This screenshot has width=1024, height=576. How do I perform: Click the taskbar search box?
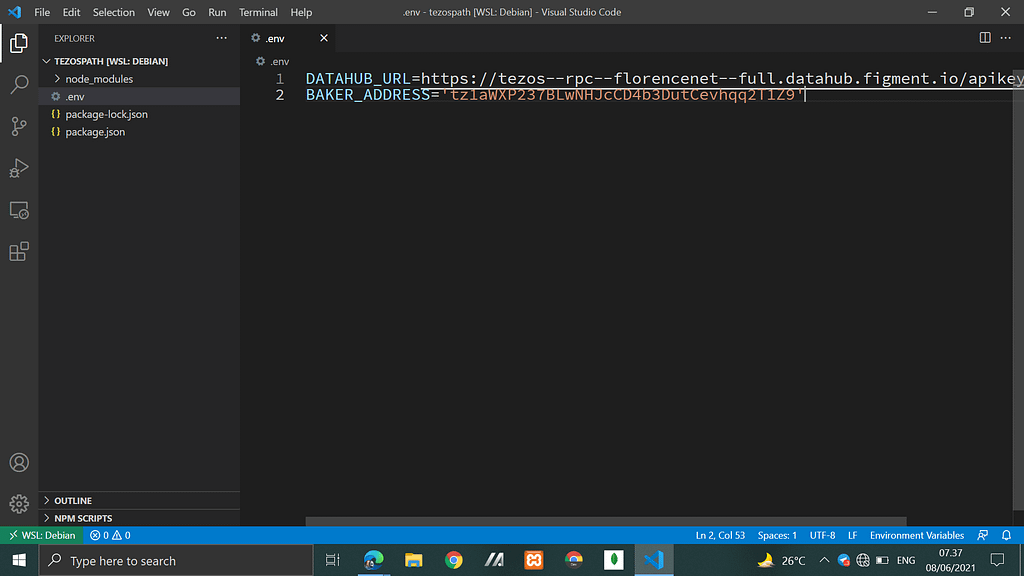point(176,560)
